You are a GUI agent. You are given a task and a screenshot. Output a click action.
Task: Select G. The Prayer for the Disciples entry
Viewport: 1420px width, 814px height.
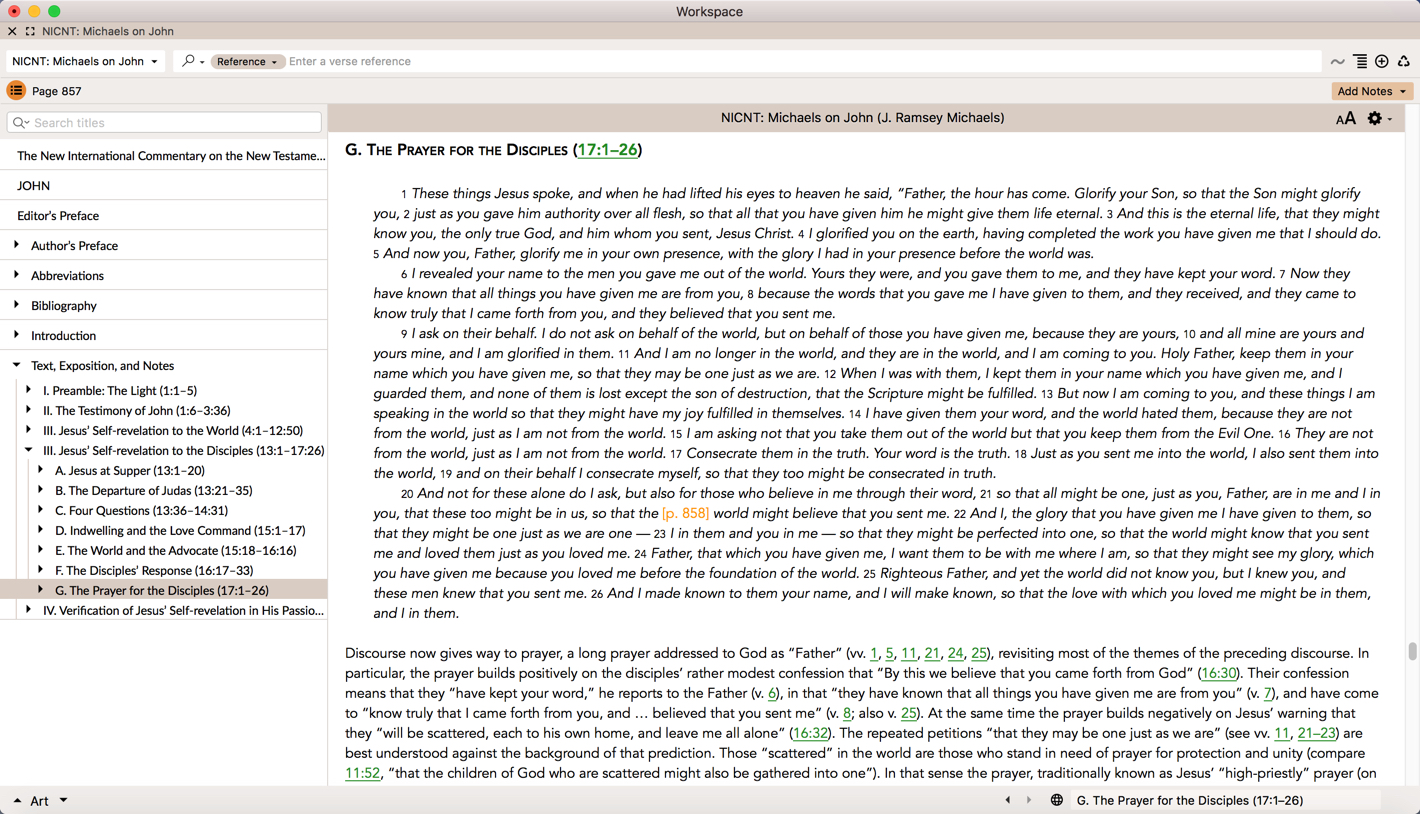[164, 590]
